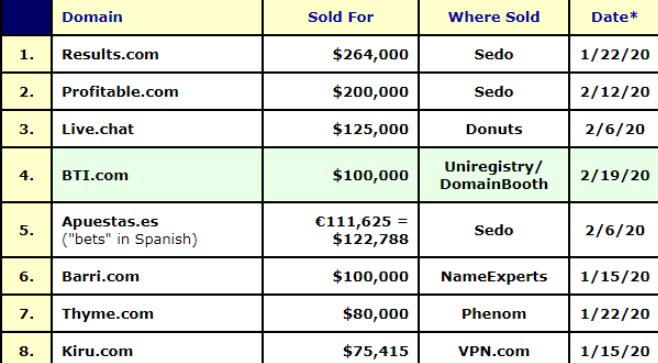This screenshot has height=363, width=658.
Task: Click the Date* column header
Action: point(614,17)
